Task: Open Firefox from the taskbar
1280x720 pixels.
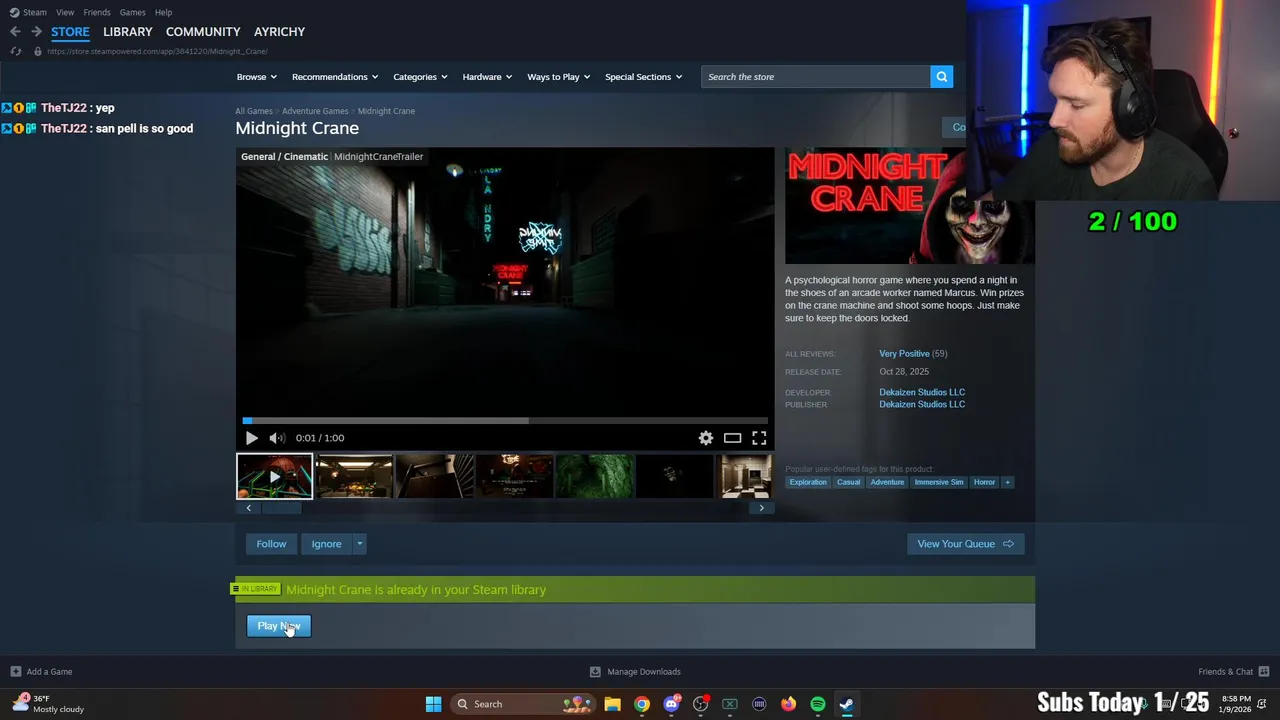Action: tap(788, 704)
